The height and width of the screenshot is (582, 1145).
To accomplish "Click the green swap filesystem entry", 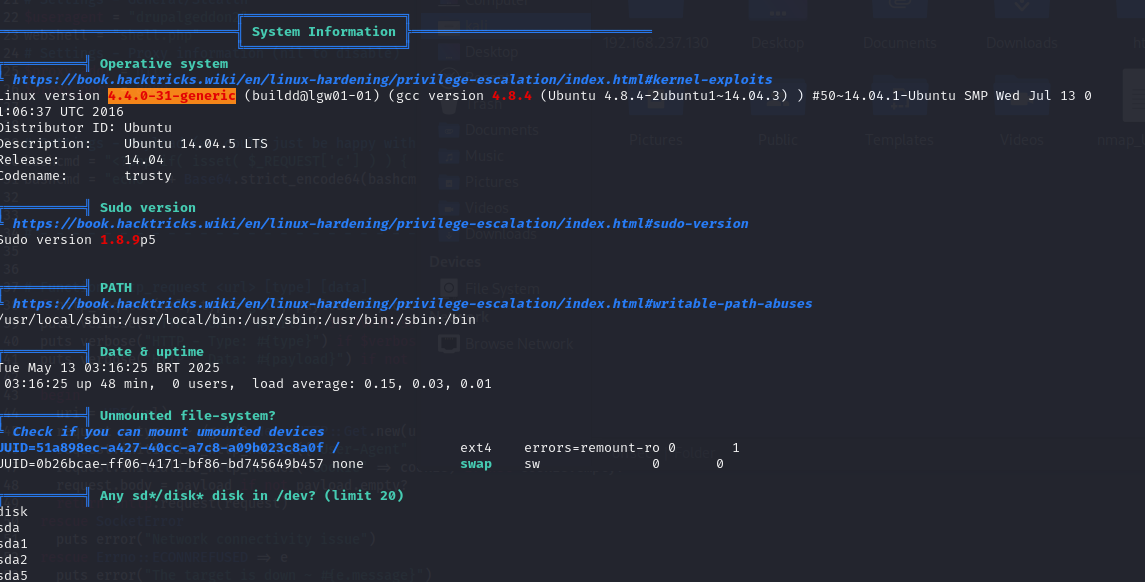I will coord(476,464).
